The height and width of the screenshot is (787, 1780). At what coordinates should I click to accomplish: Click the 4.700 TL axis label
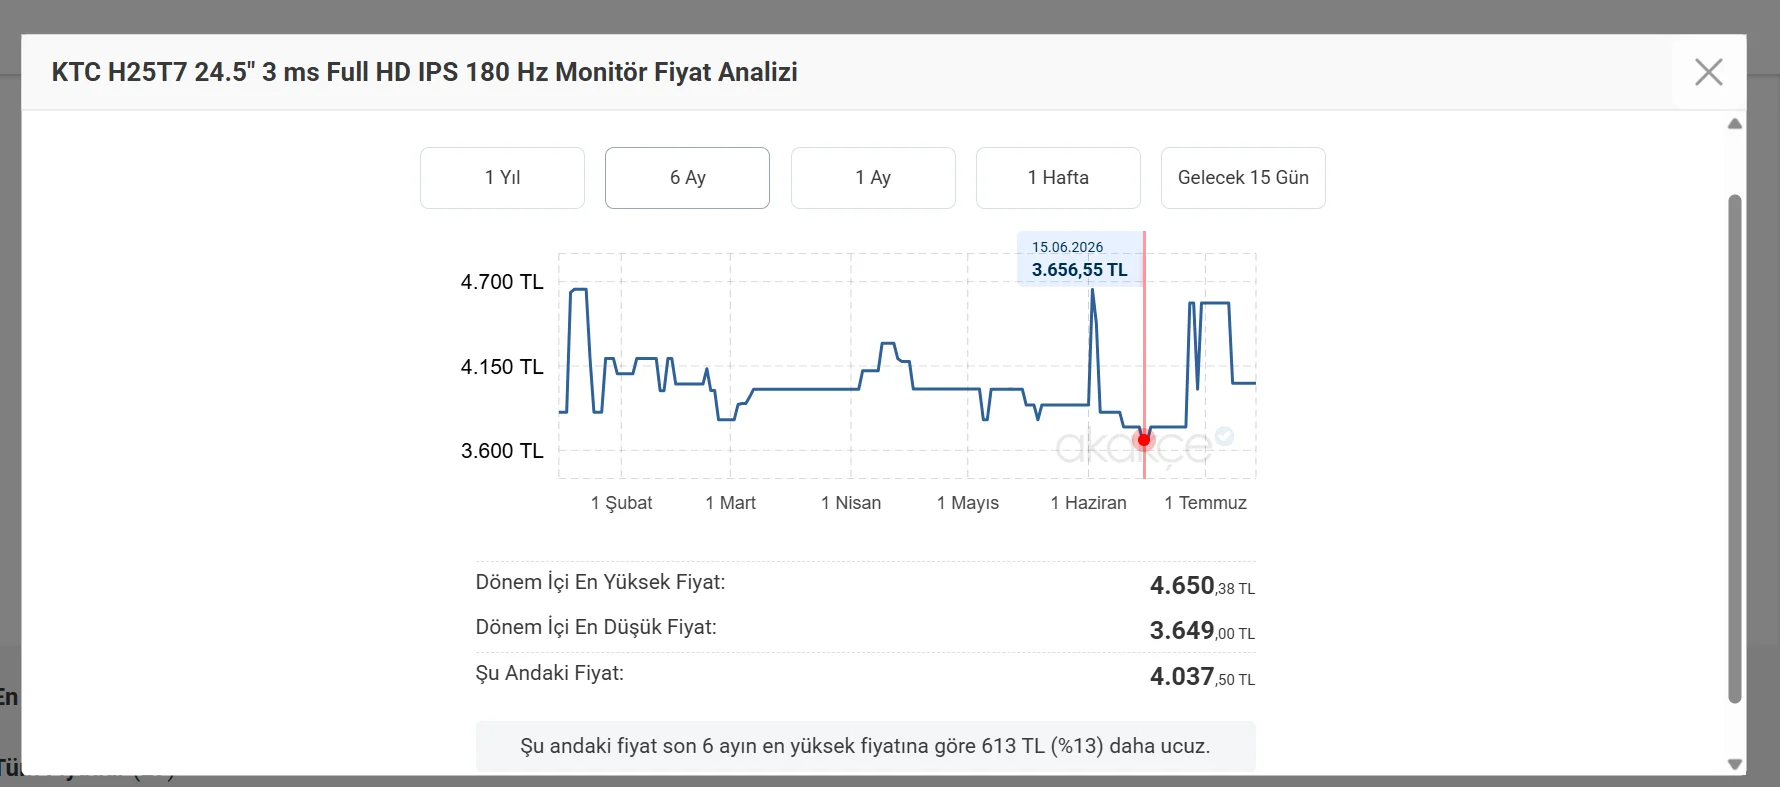point(502,282)
